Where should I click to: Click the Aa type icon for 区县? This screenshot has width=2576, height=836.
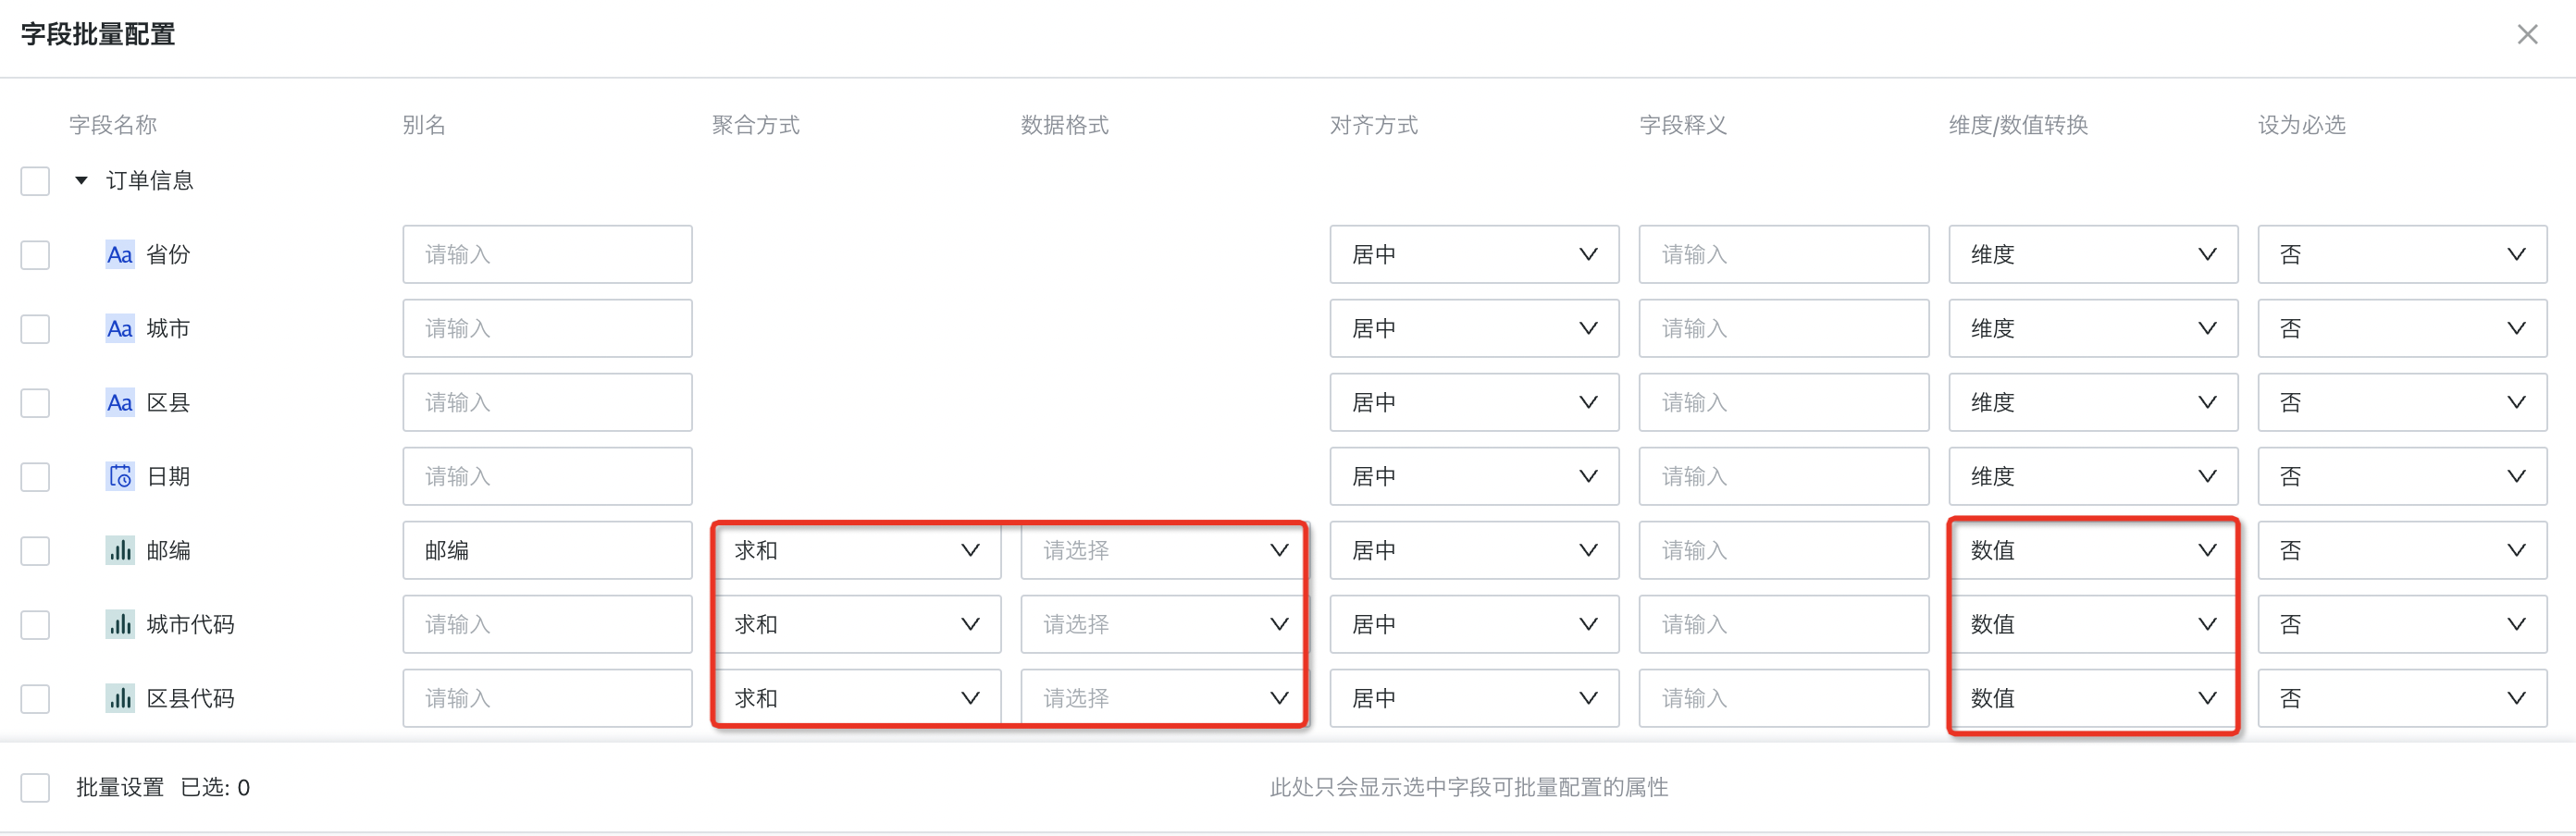(x=120, y=402)
